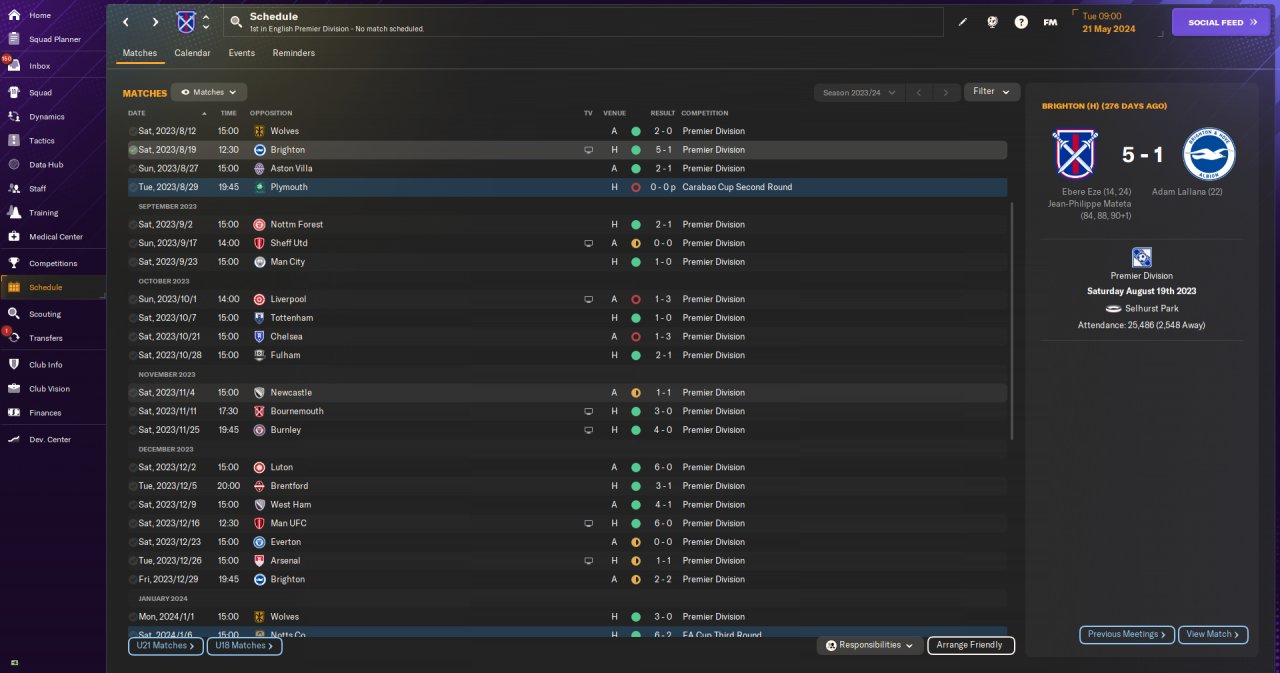Select the Man UFC 6 - 0 row
The height and width of the screenshot is (673, 1280).
pos(567,523)
